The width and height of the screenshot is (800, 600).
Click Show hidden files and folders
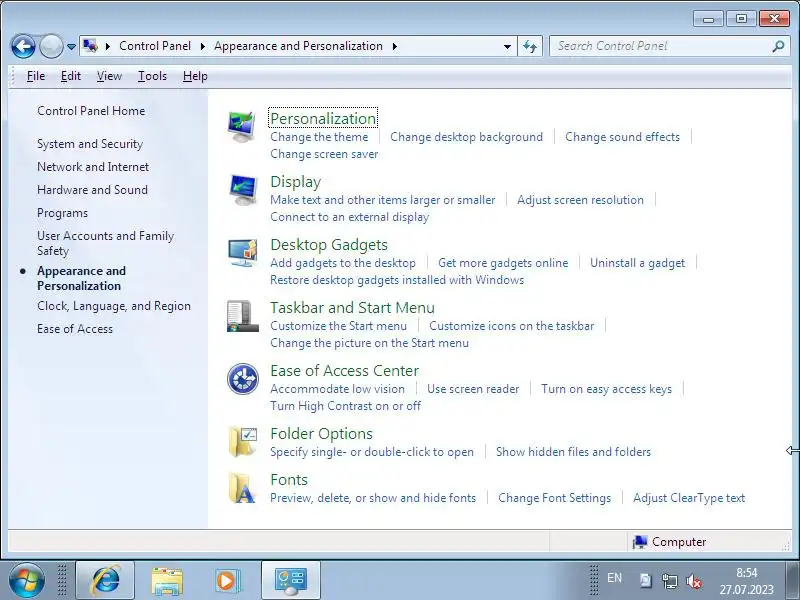coord(573,452)
